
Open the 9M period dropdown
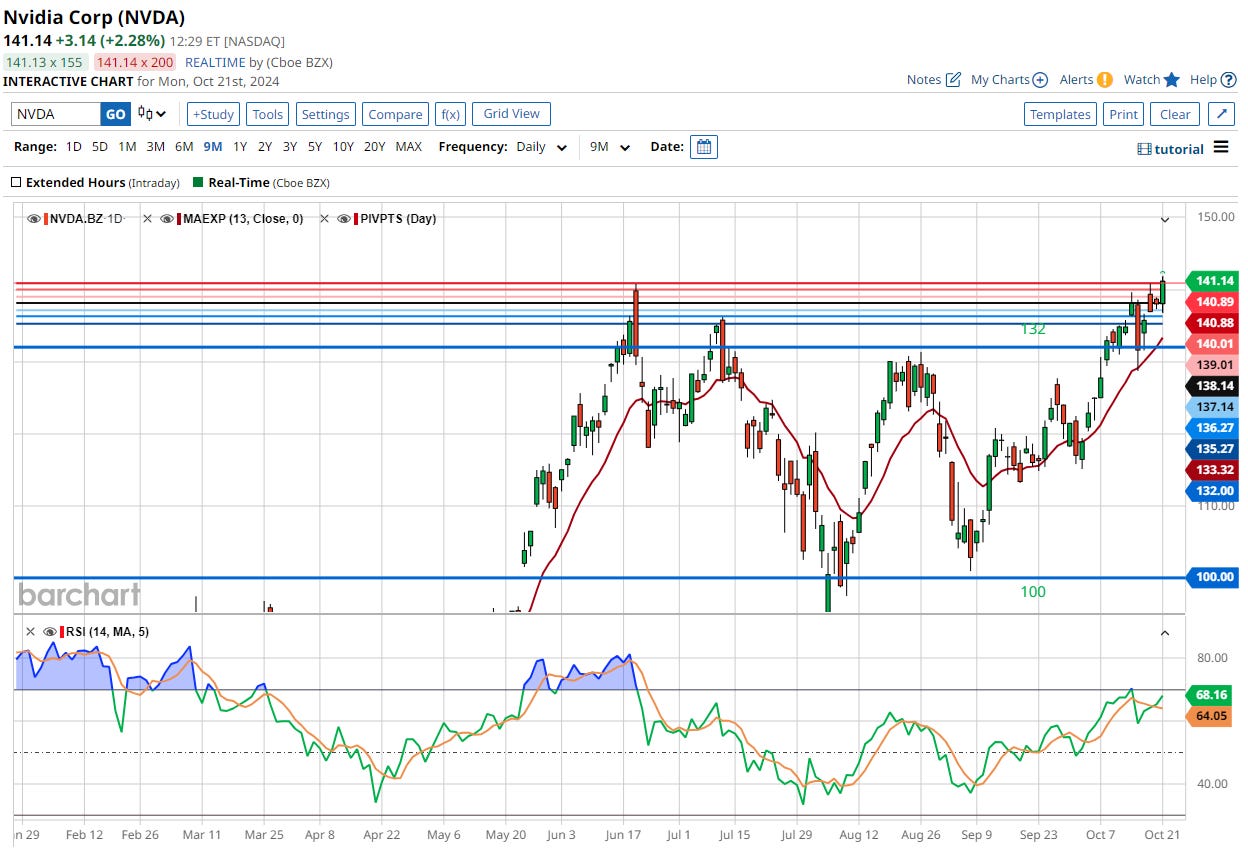point(609,147)
